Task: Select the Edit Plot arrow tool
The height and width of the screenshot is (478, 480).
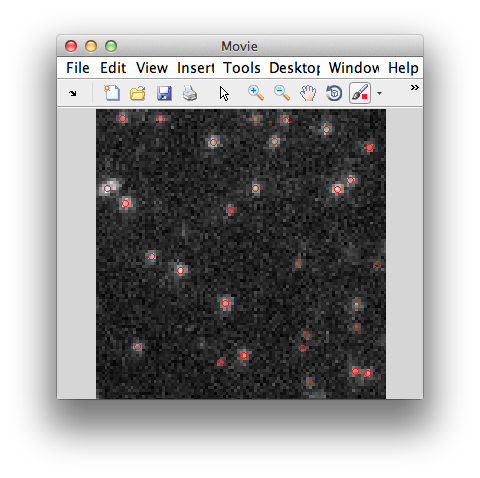Action: (224, 93)
